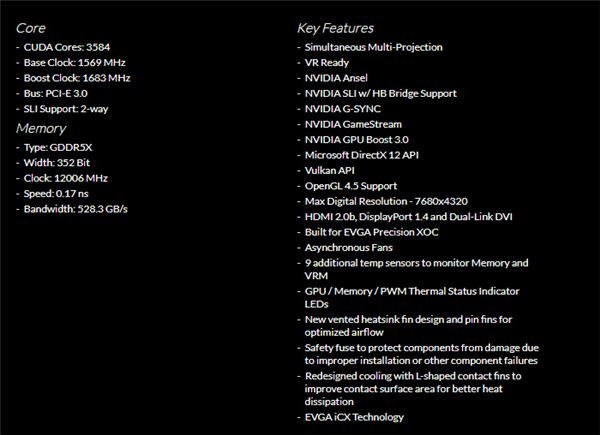The width and height of the screenshot is (600, 435).
Task: Select the CUDA Cores: 3584 line
Action: [x=73, y=47]
